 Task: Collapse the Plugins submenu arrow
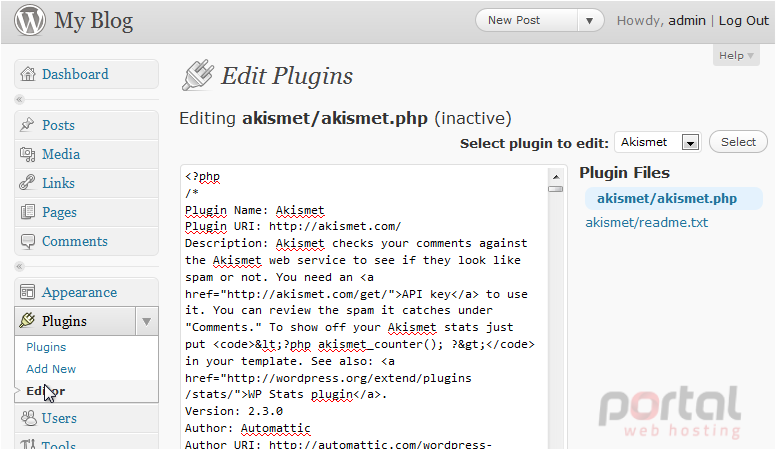[146, 321]
